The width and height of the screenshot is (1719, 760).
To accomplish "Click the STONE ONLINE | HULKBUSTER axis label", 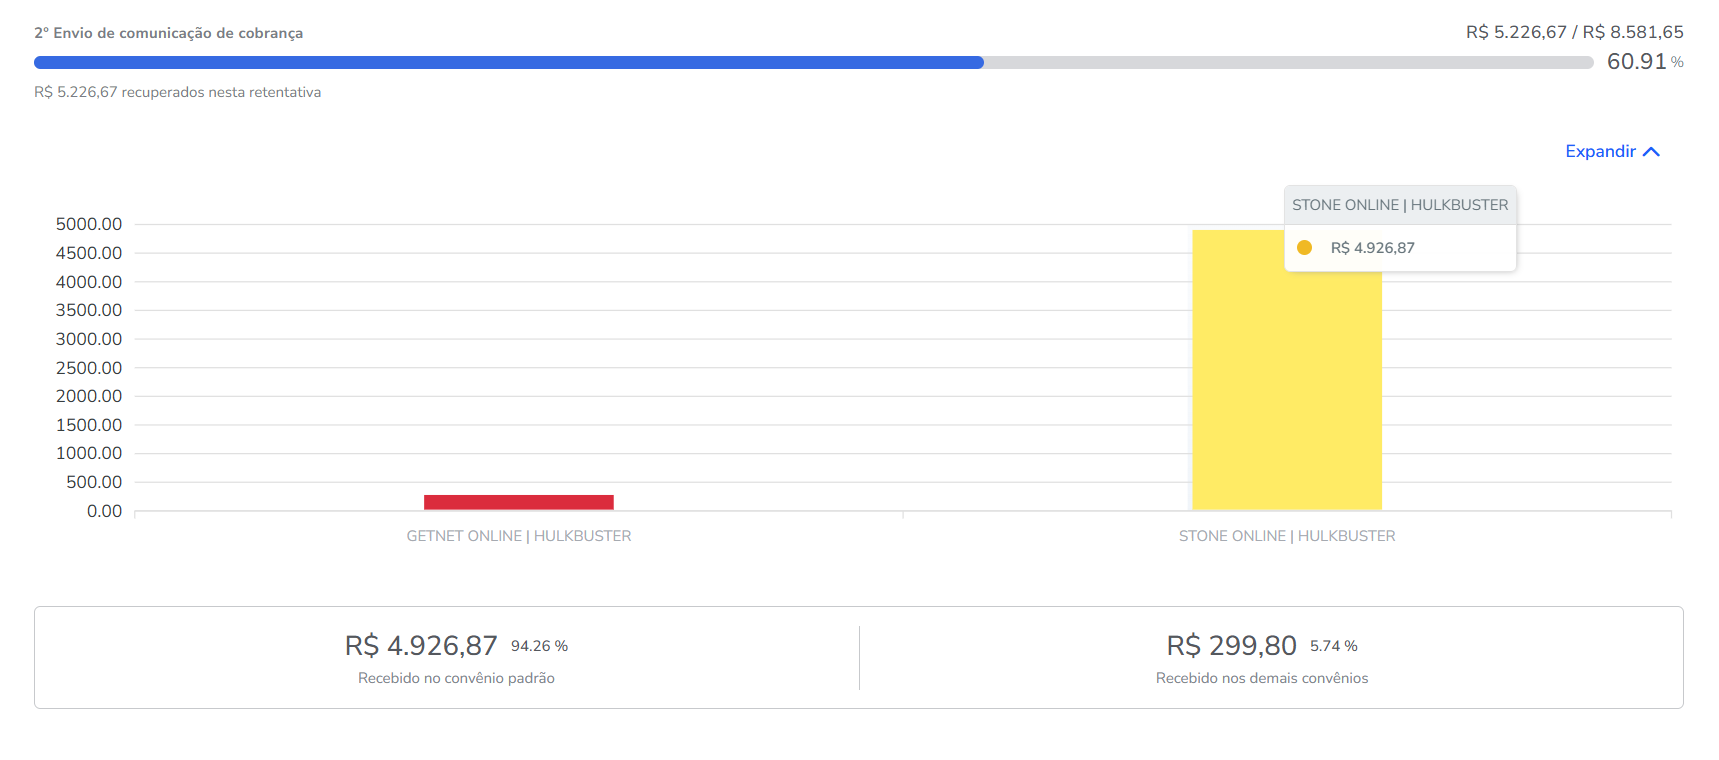I will click(x=1286, y=536).
